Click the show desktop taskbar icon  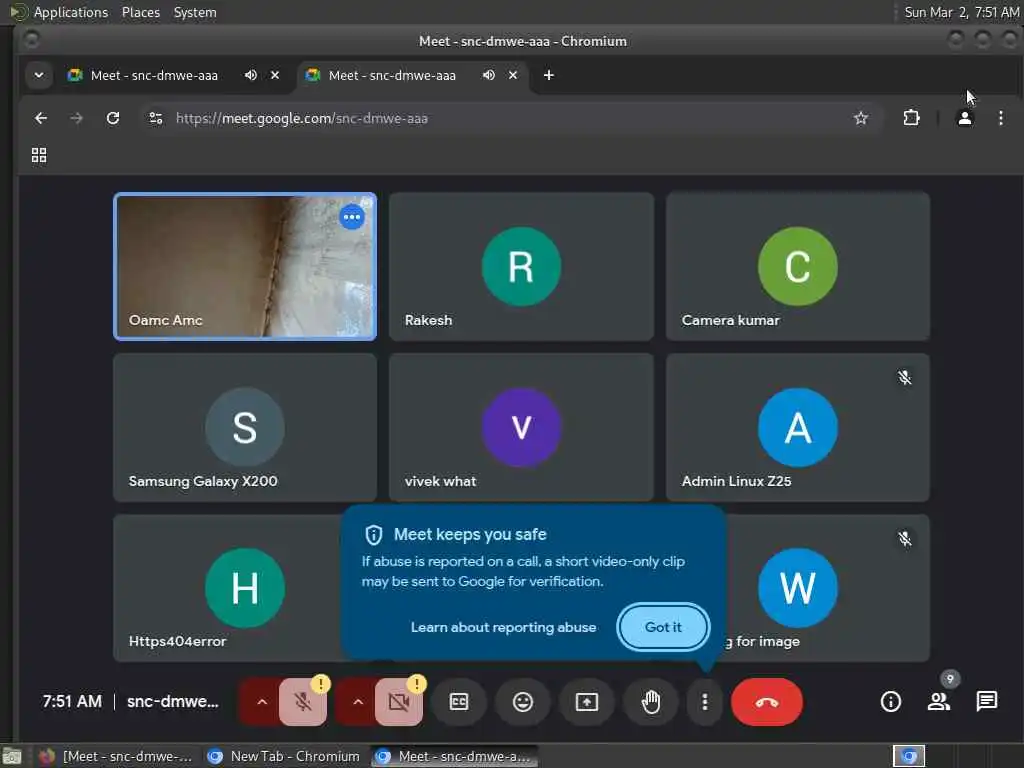click(x=12, y=756)
